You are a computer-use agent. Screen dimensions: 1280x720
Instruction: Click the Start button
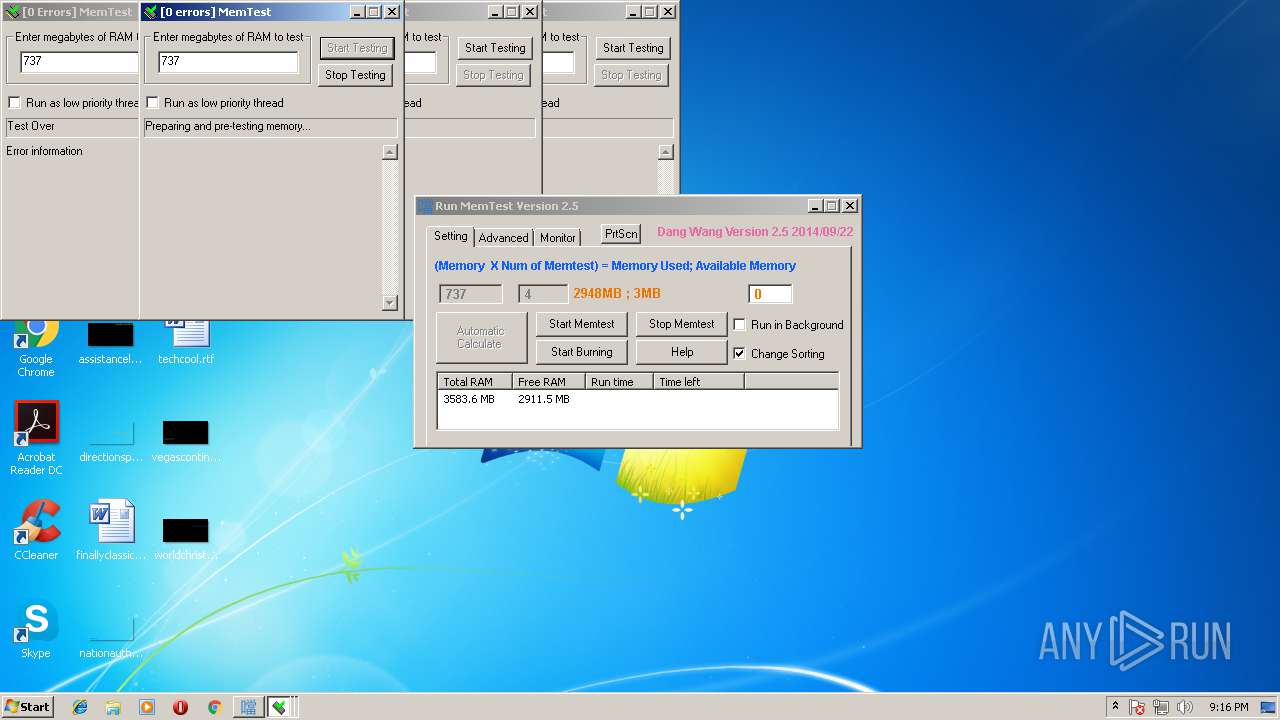(x=27, y=707)
